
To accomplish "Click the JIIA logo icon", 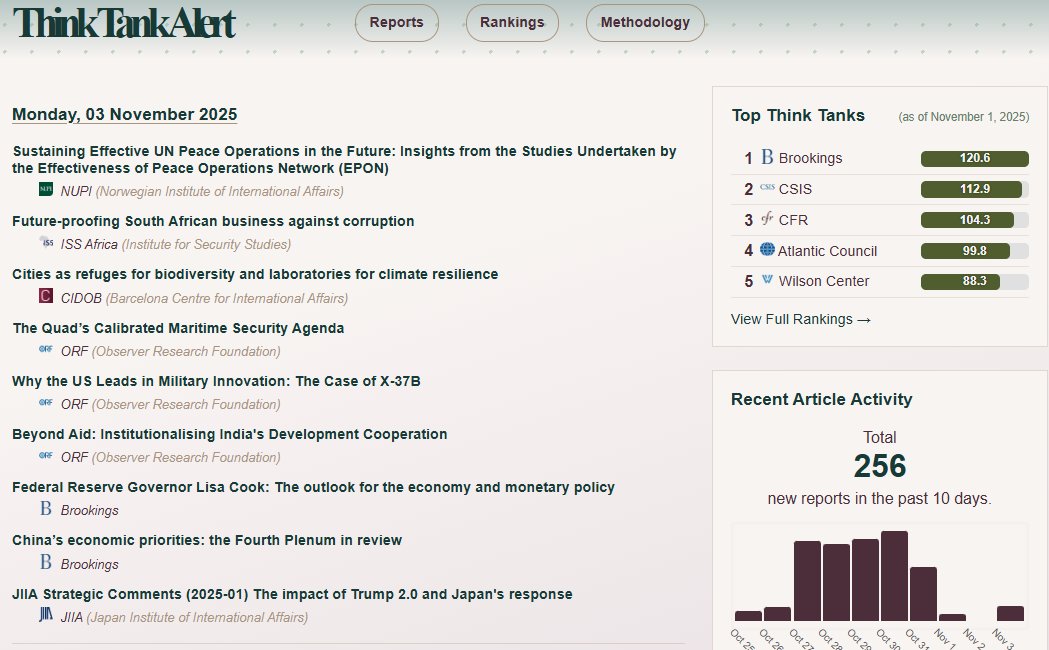I will 45,615.
